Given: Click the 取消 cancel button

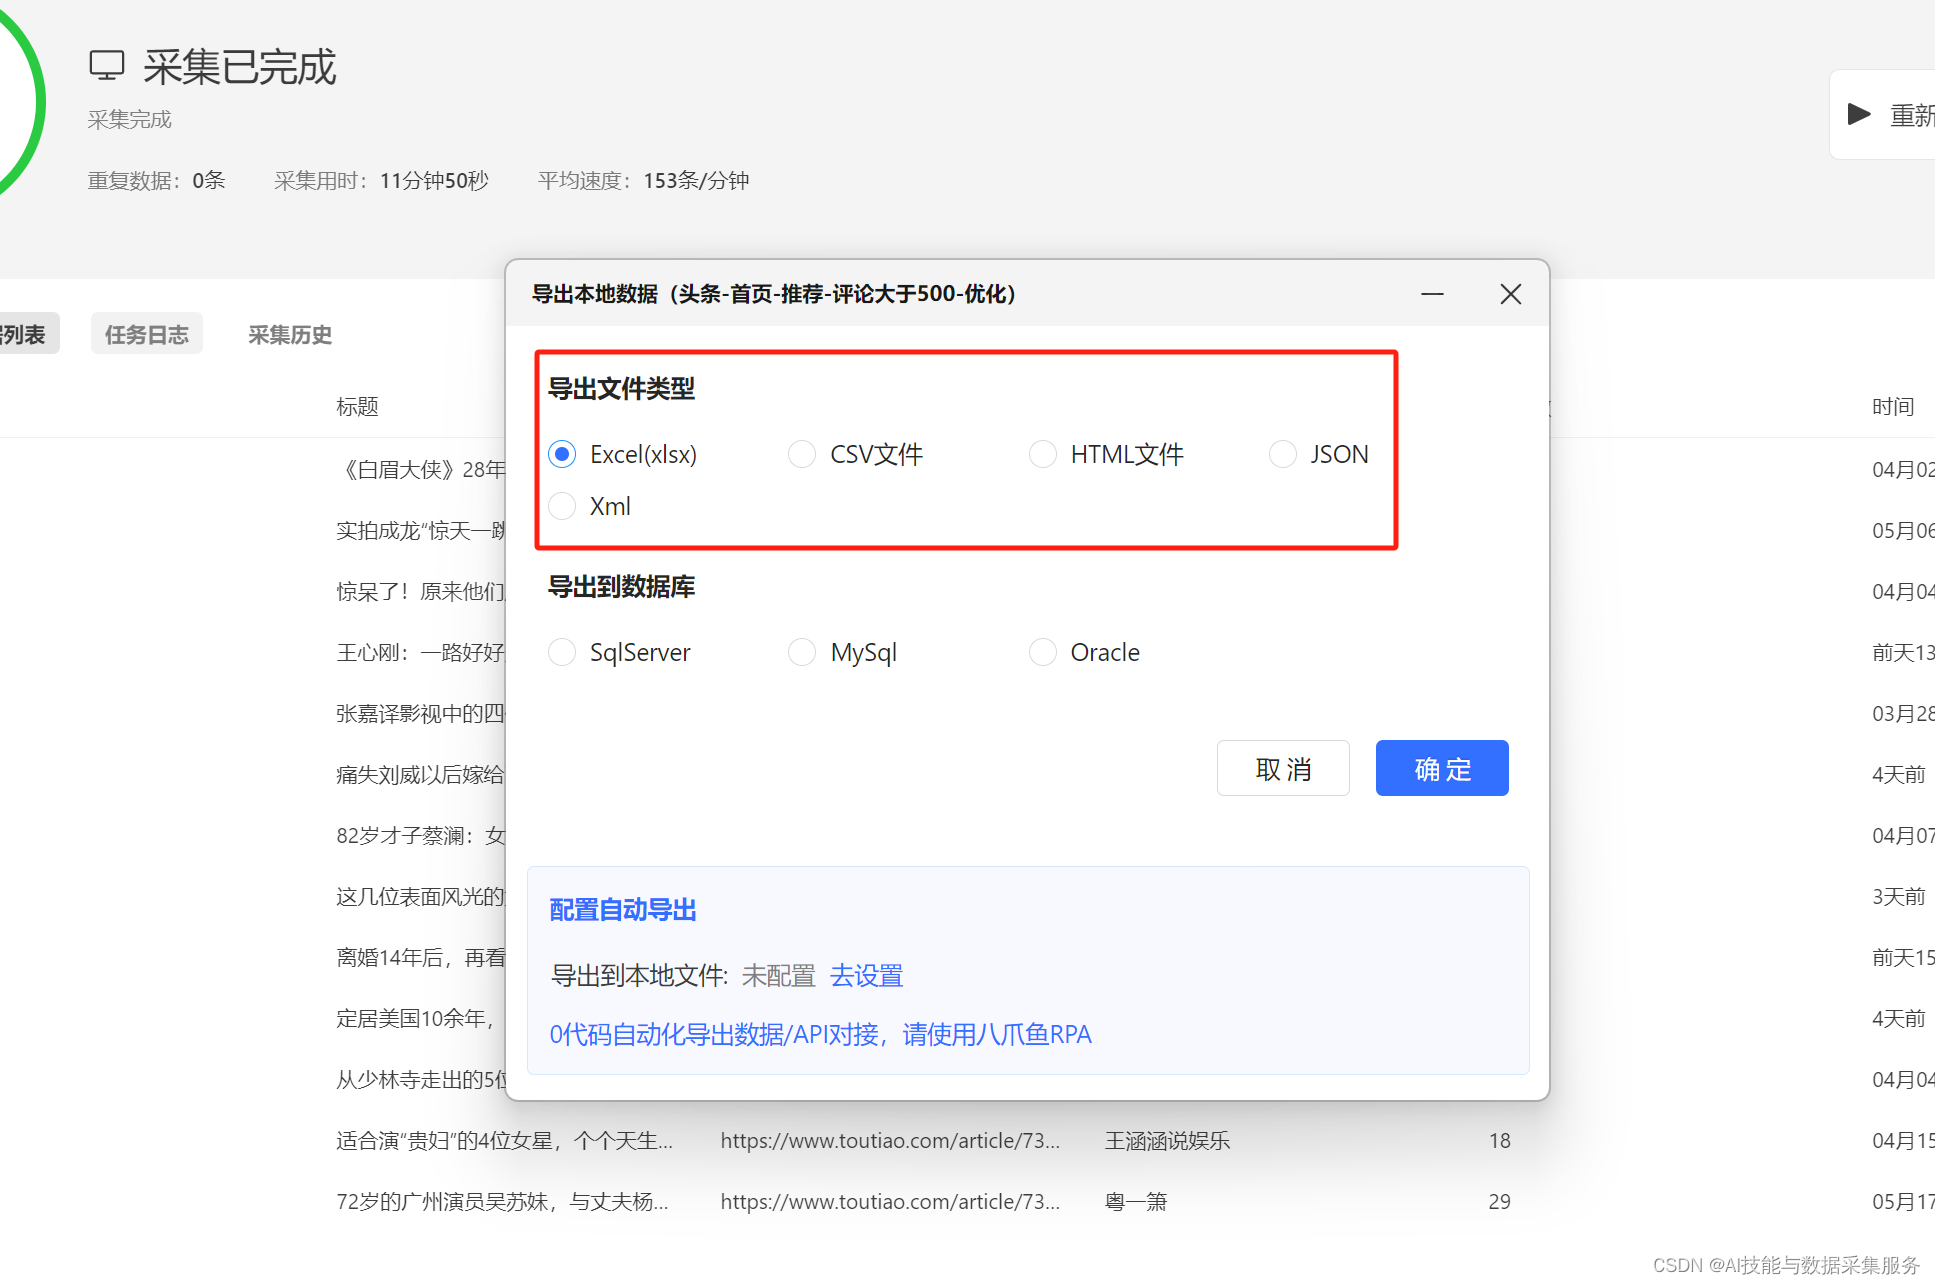Looking at the screenshot, I should click(1283, 768).
